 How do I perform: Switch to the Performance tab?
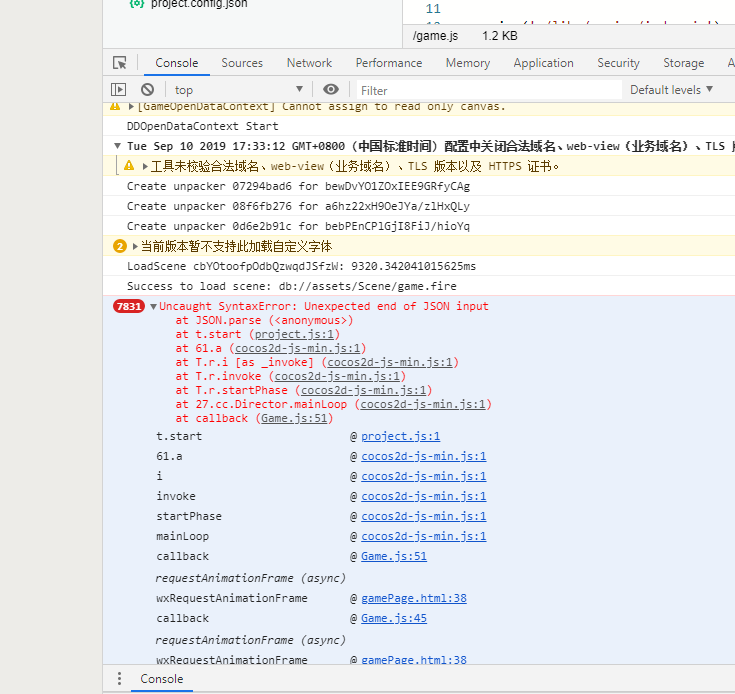coord(389,63)
